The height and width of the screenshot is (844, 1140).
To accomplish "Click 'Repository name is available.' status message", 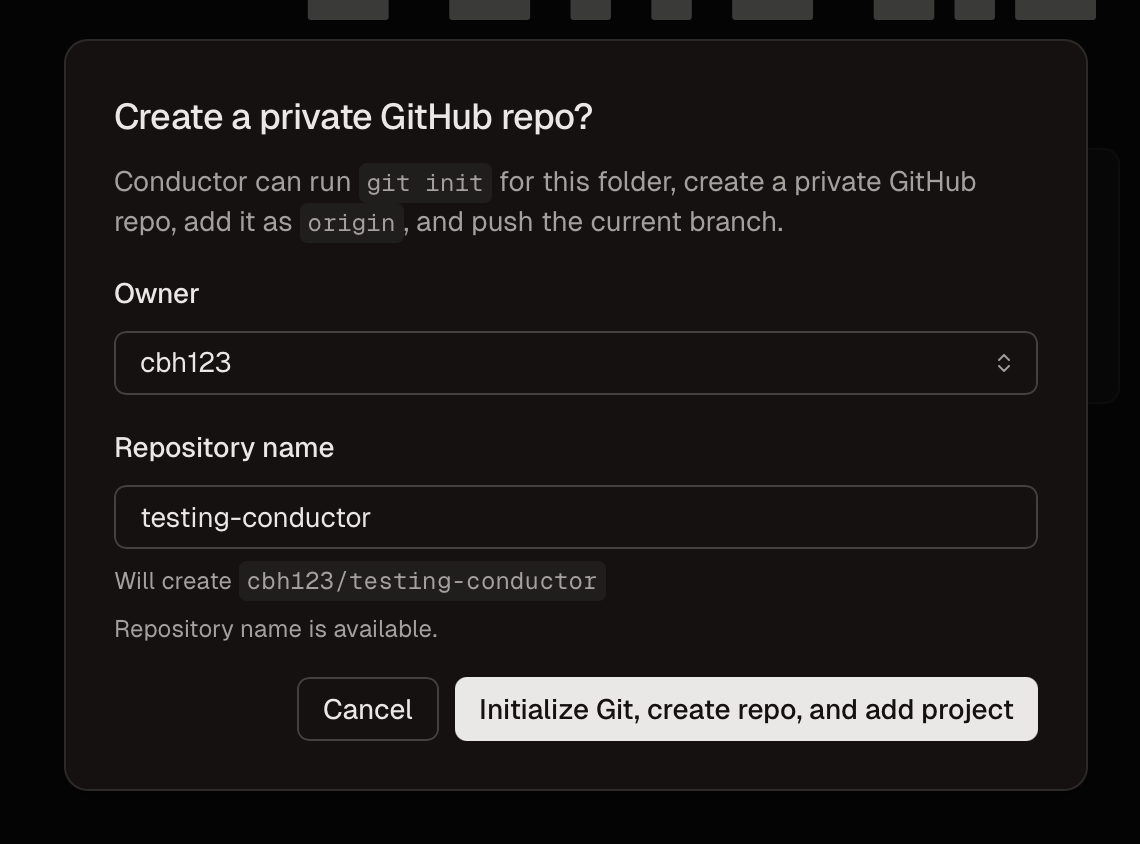I will pyautogui.click(x=276, y=629).
